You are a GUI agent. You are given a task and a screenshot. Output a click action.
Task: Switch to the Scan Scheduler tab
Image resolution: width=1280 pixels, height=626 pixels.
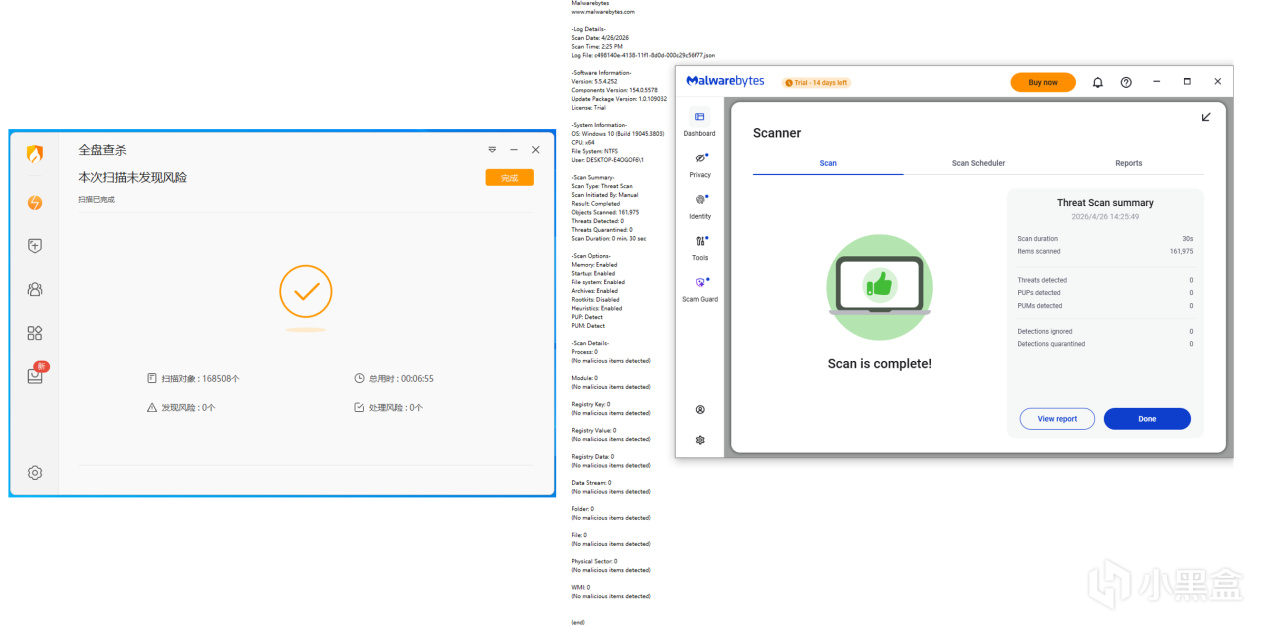pyautogui.click(x=978, y=163)
